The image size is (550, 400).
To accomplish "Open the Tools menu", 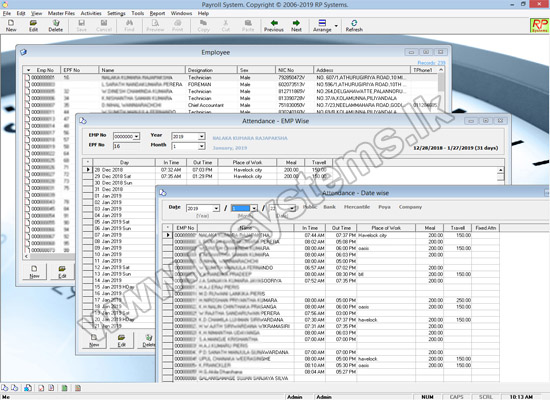I will pyautogui.click(x=138, y=13).
